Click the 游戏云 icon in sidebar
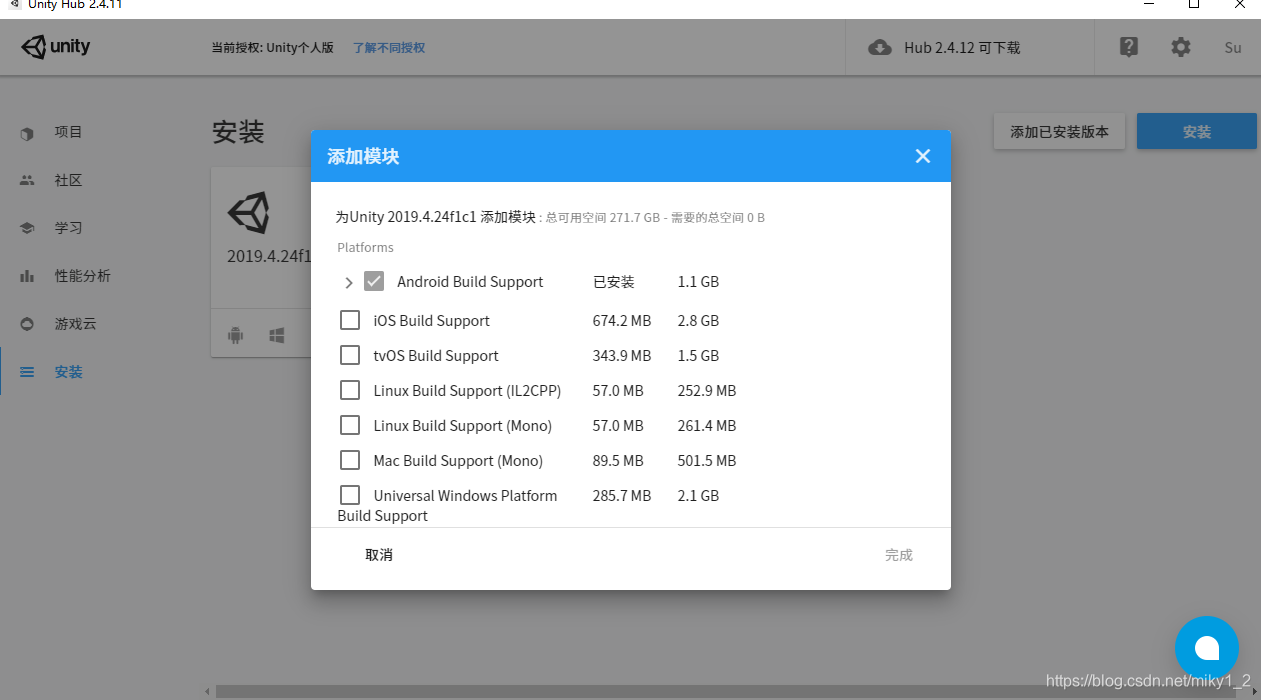Viewport: 1261px width, 700px height. coord(27,324)
